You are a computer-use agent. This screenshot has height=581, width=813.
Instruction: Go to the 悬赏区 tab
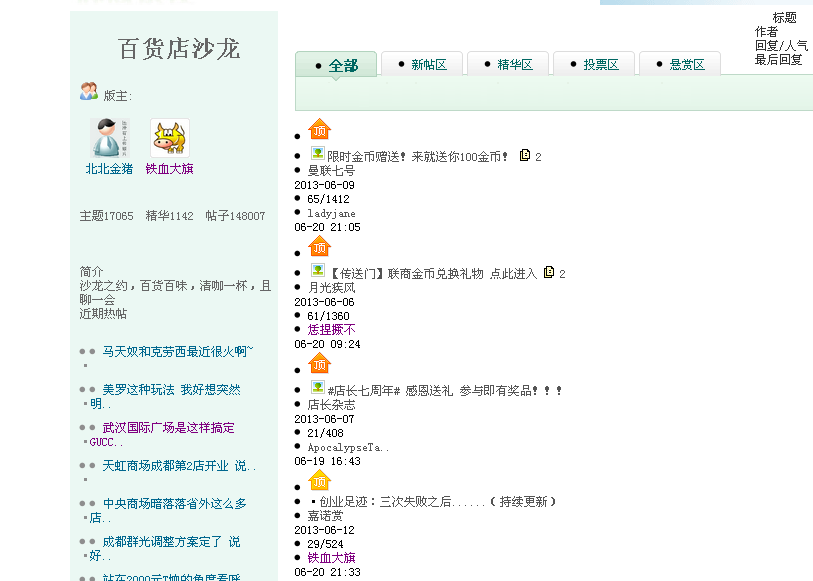coord(679,65)
